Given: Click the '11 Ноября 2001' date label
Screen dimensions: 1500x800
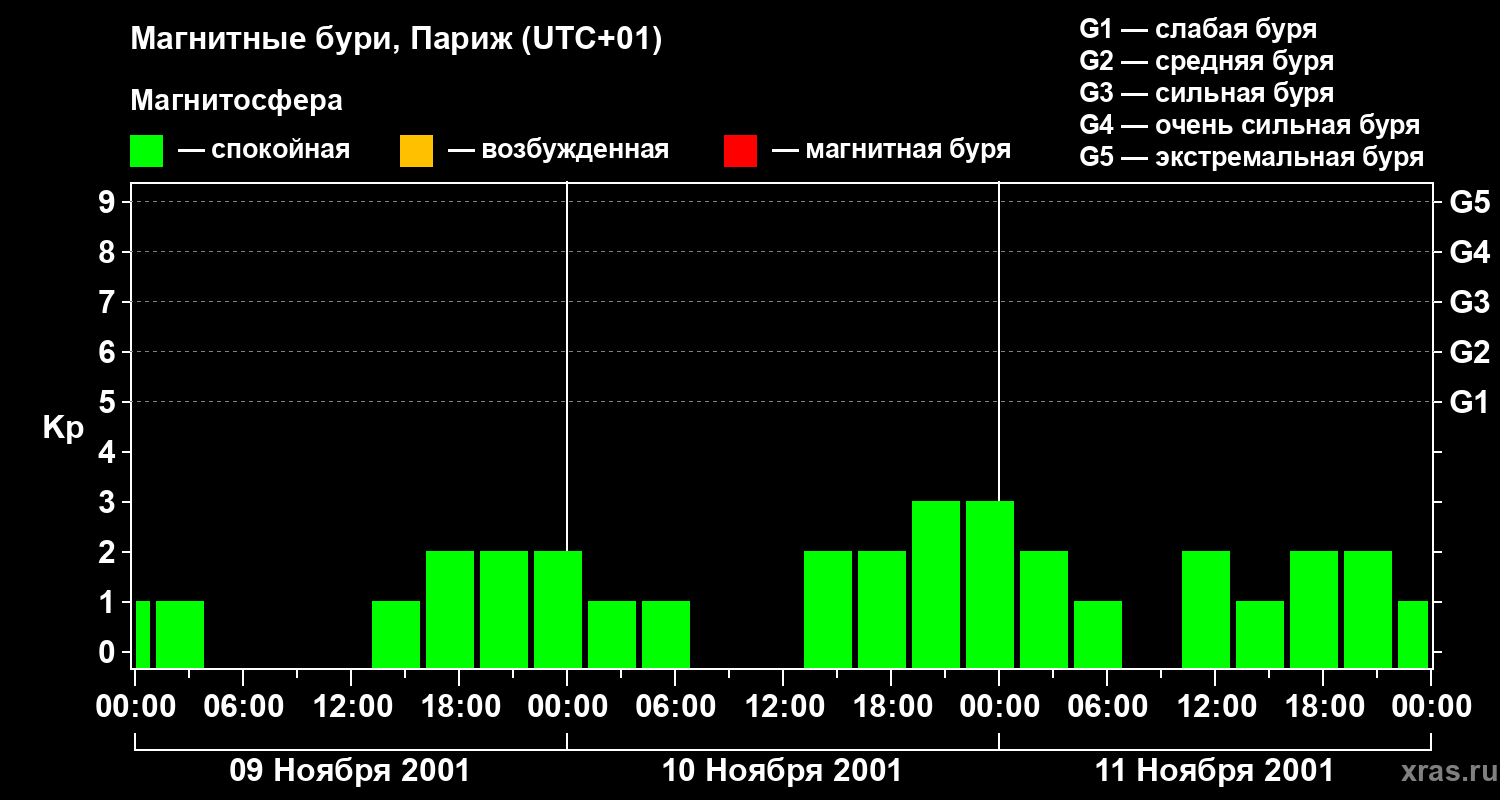Looking at the screenshot, I should [x=1214, y=771].
